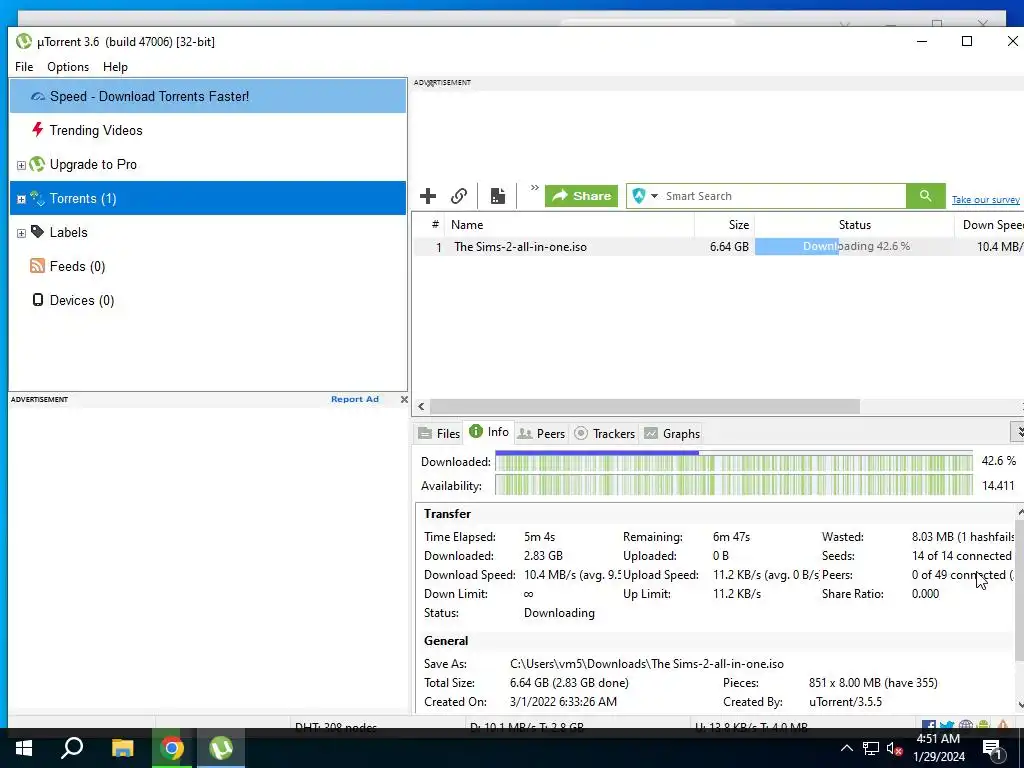Add torrent from URL link icon
1024x768 pixels.
click(x=459, y=196)
